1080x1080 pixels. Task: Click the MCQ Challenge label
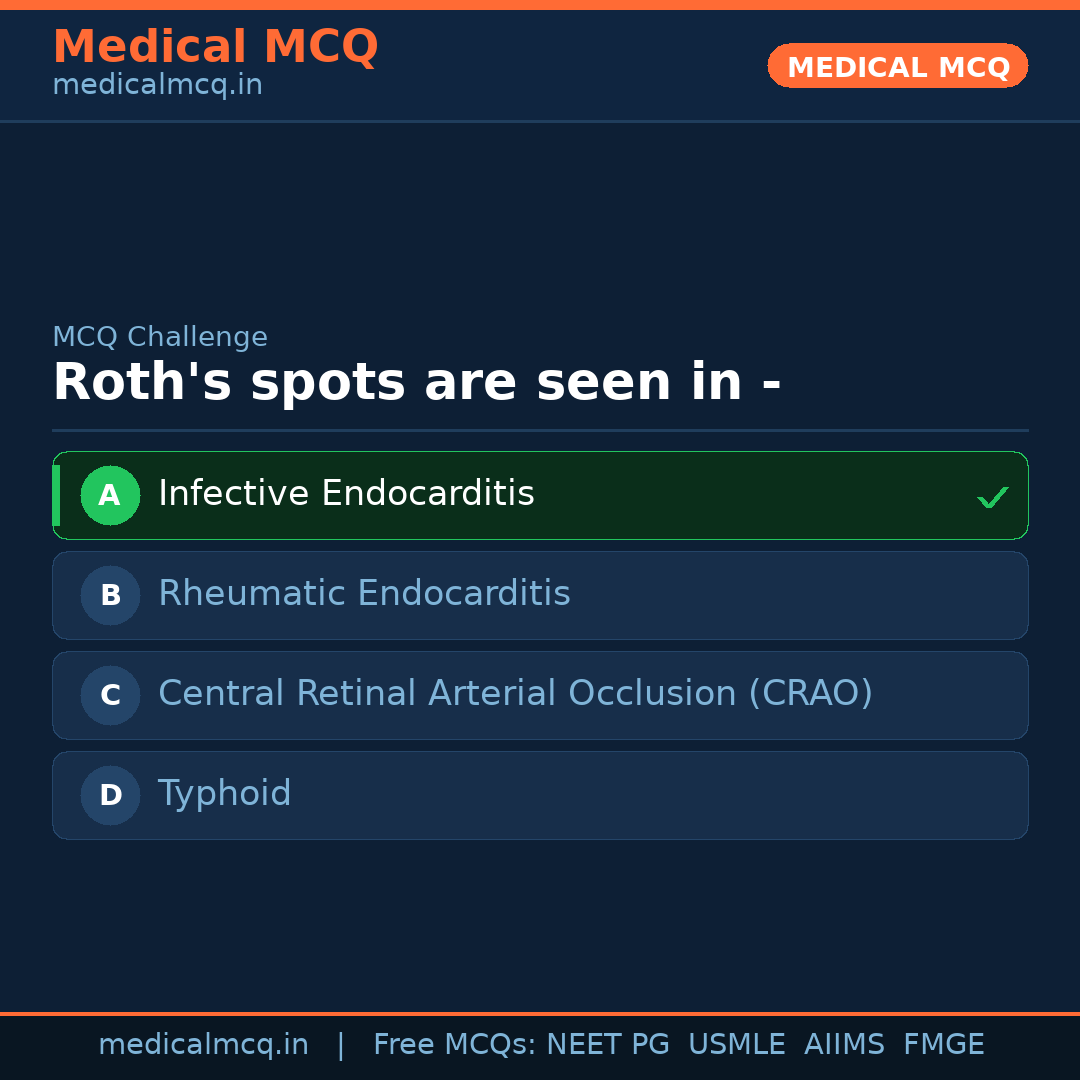click(x=160, y=338)
